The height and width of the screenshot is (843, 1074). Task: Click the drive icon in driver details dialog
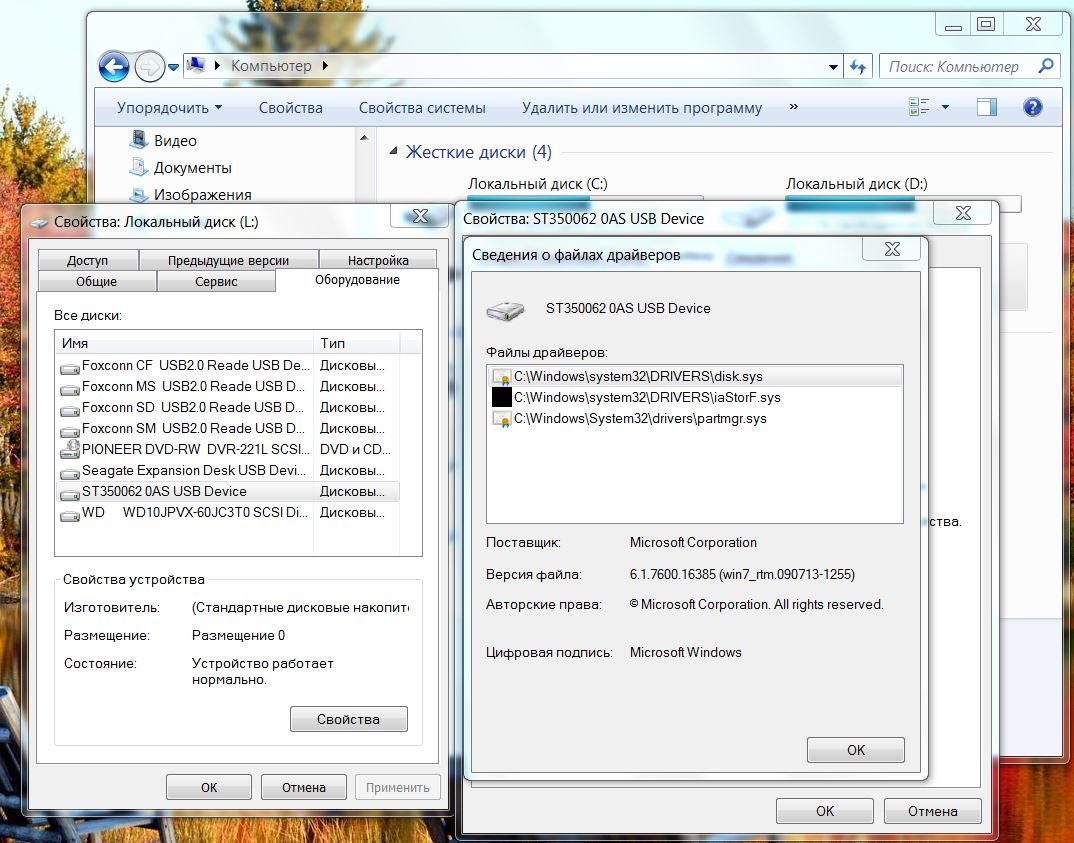505,311
